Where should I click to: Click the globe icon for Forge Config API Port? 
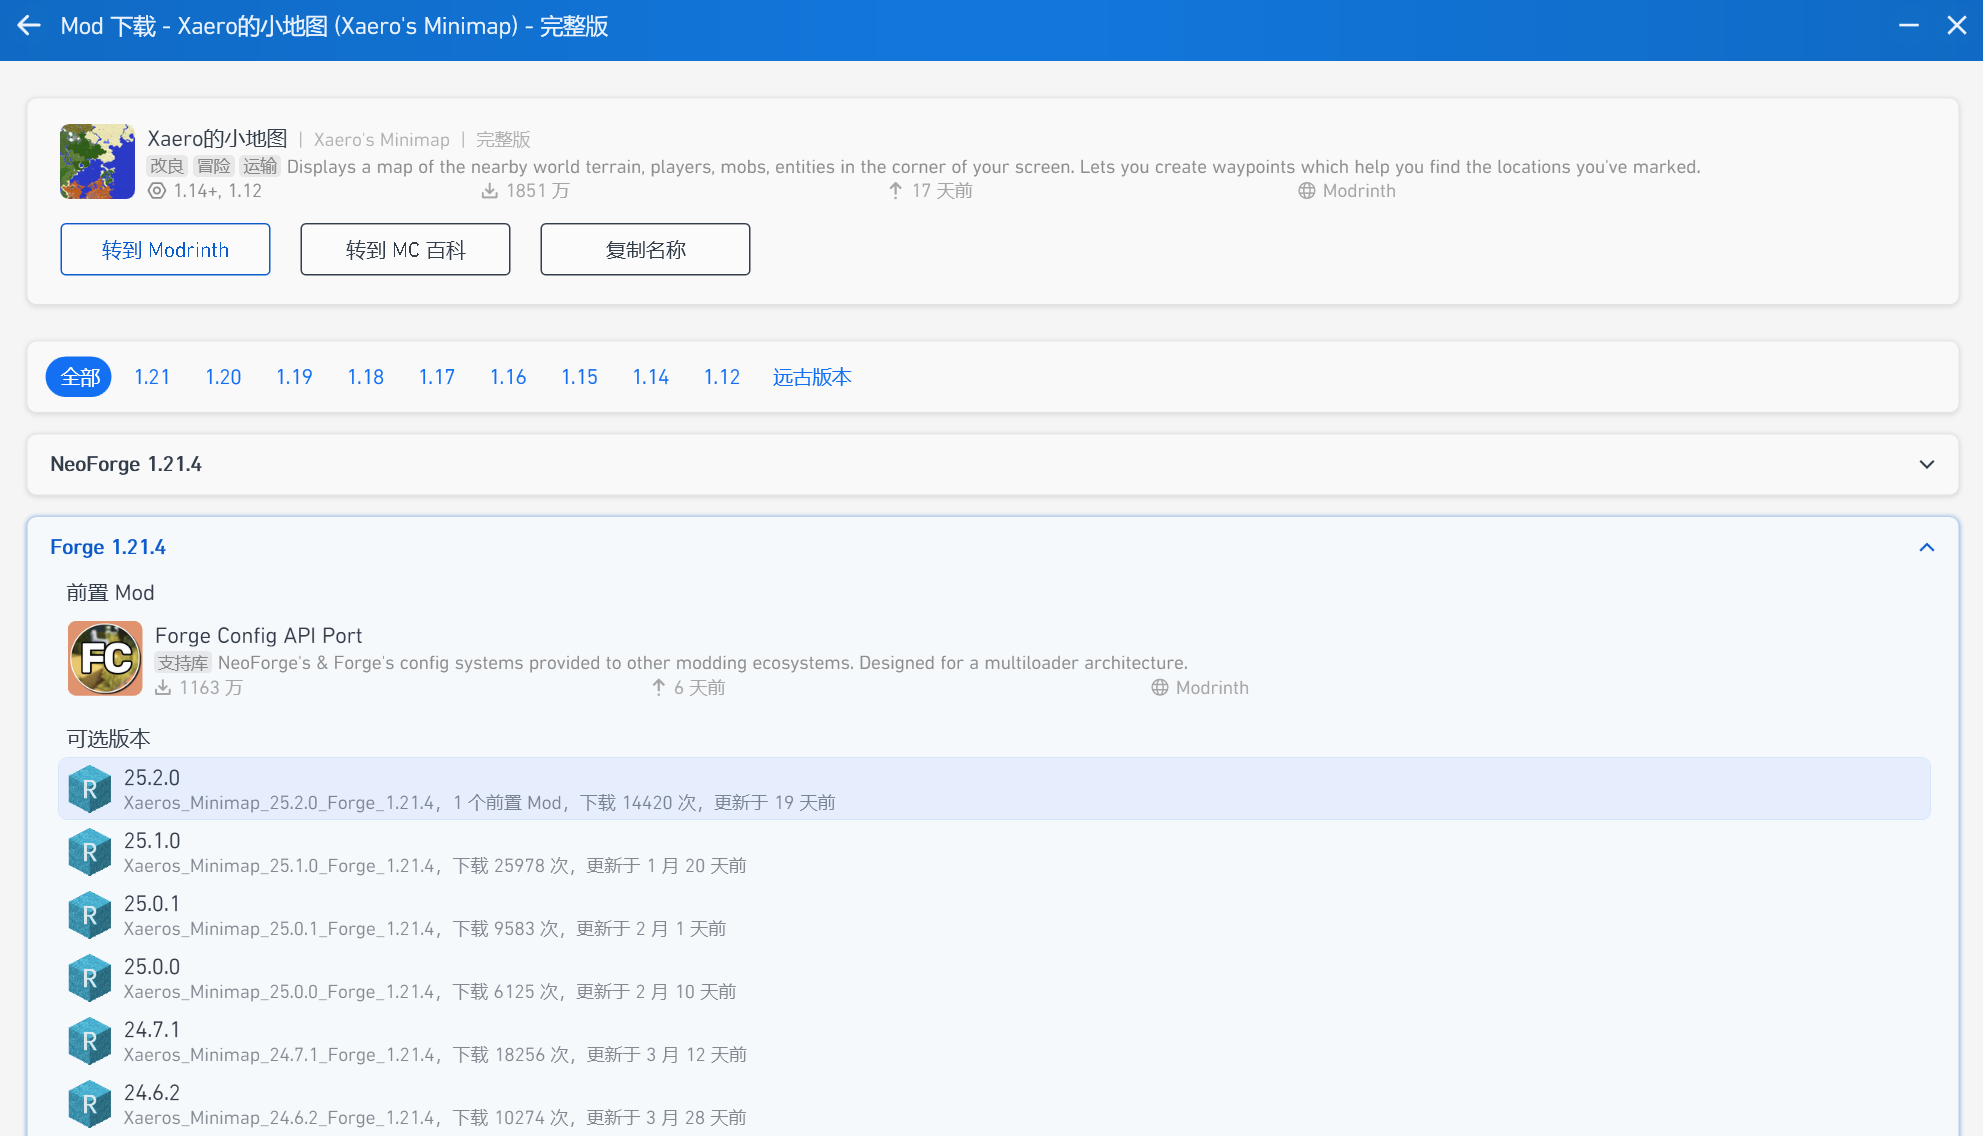coord(1160,688)
